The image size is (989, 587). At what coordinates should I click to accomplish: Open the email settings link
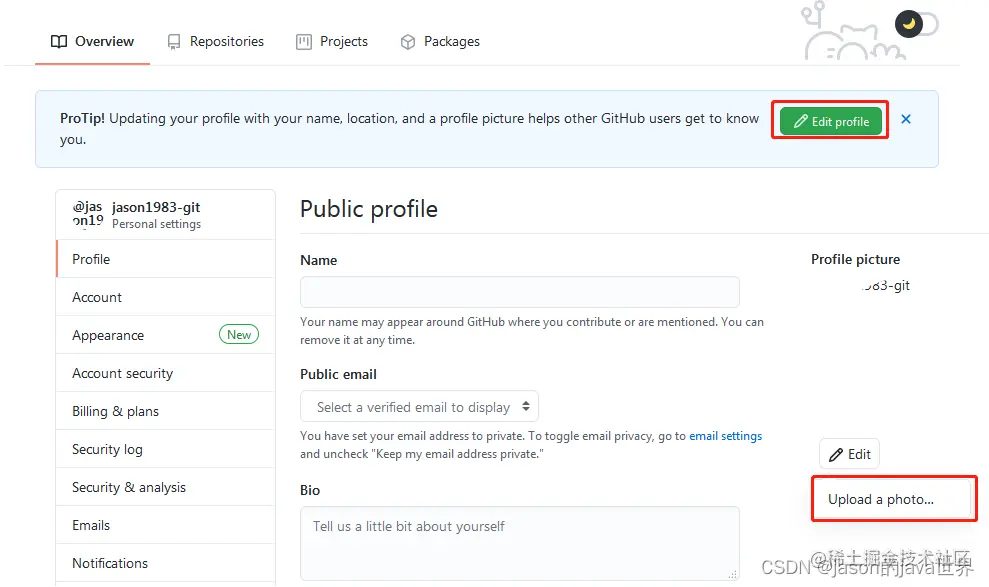pyautogui.click(x=726, y=436)
